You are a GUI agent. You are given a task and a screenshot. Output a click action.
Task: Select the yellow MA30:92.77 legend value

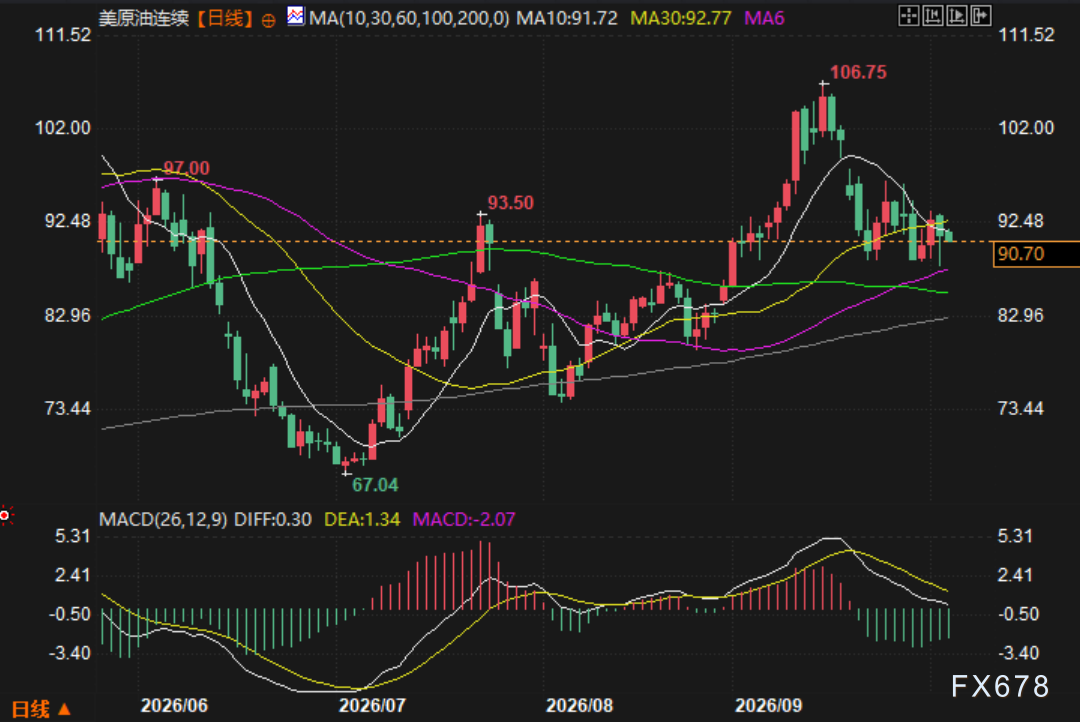pyautogui.click(x=681, y=18)
